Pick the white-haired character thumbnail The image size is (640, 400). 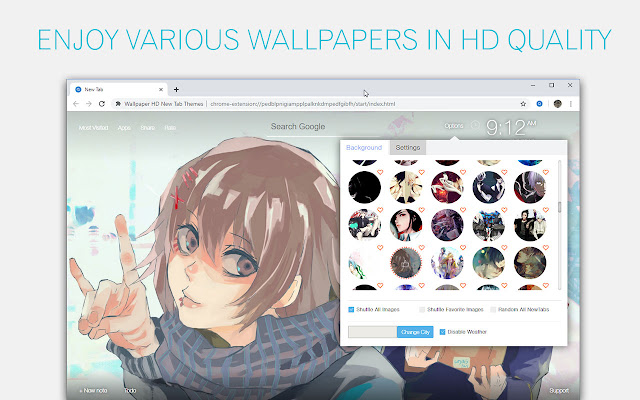(x=530, y=187)
